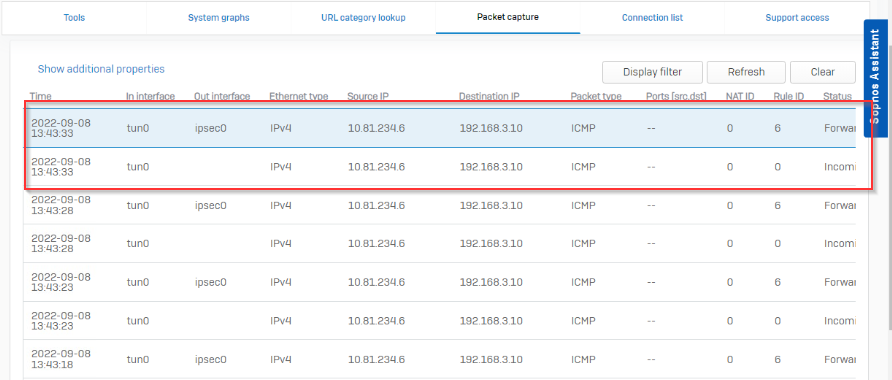Select the Packet capture tab
The image size is (892, 380).
tap(507, 17)
